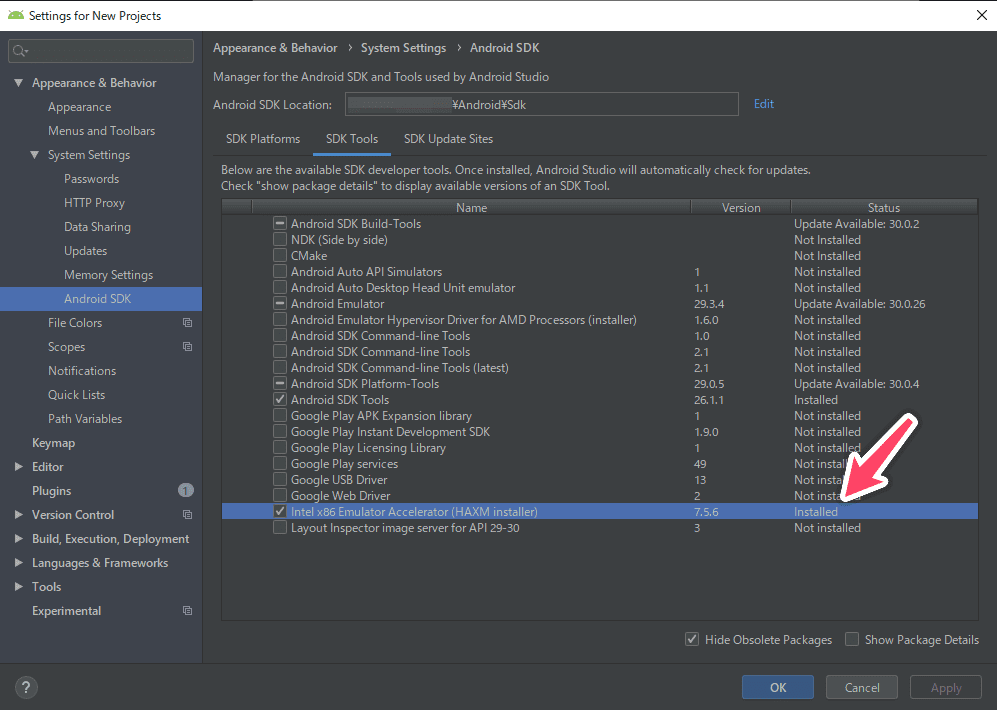
Task: Focus the settings search field
Action: coord(101,51)
